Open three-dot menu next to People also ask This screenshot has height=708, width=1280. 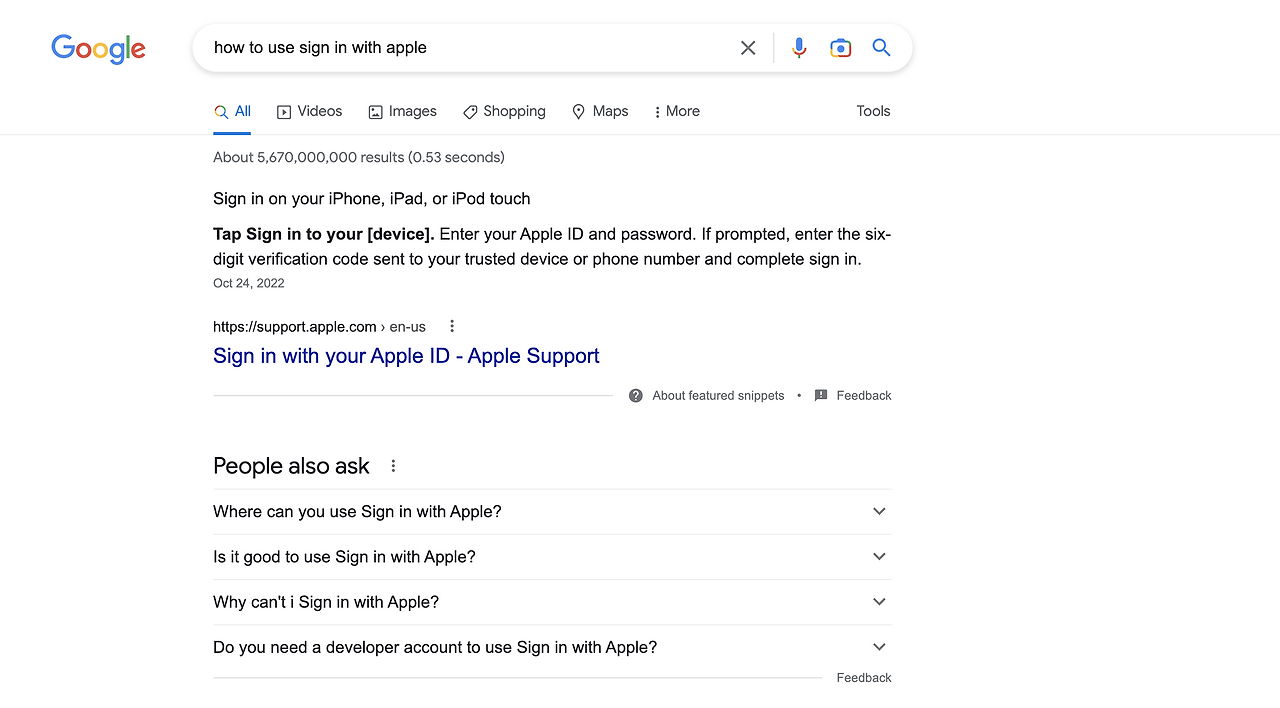[x=393, y=466]
